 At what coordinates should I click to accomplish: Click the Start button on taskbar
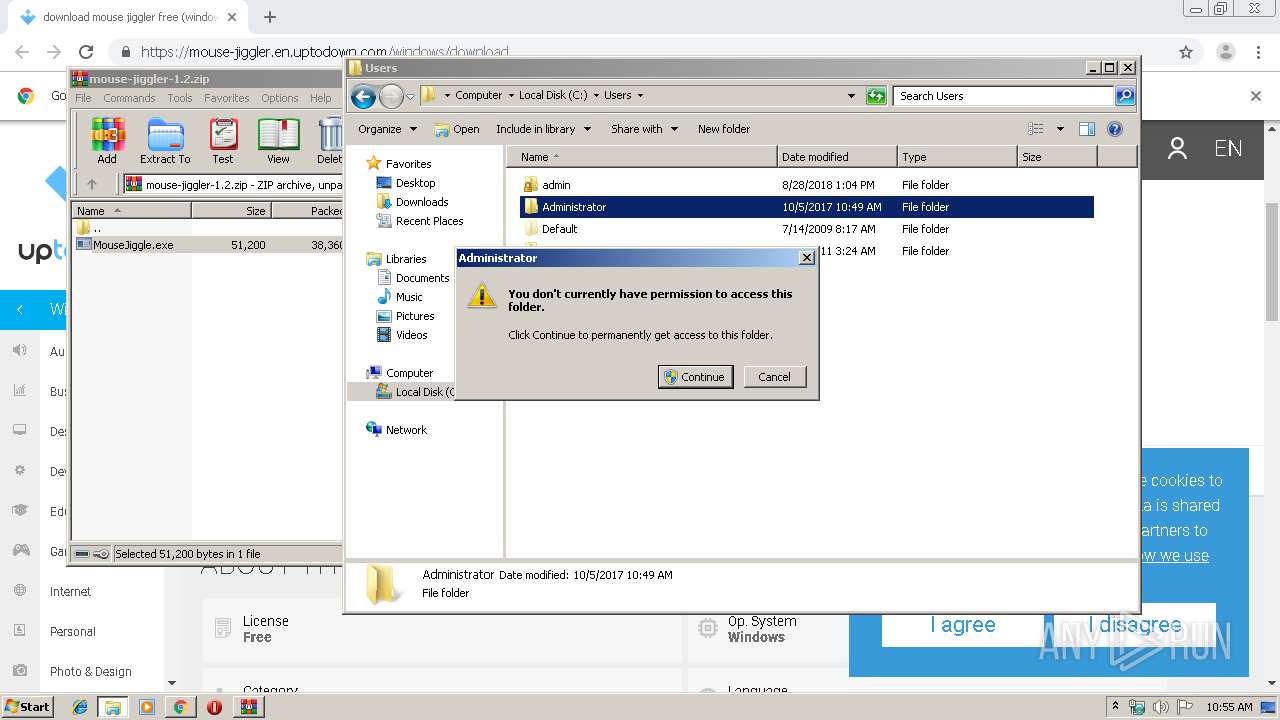[28, 707]
